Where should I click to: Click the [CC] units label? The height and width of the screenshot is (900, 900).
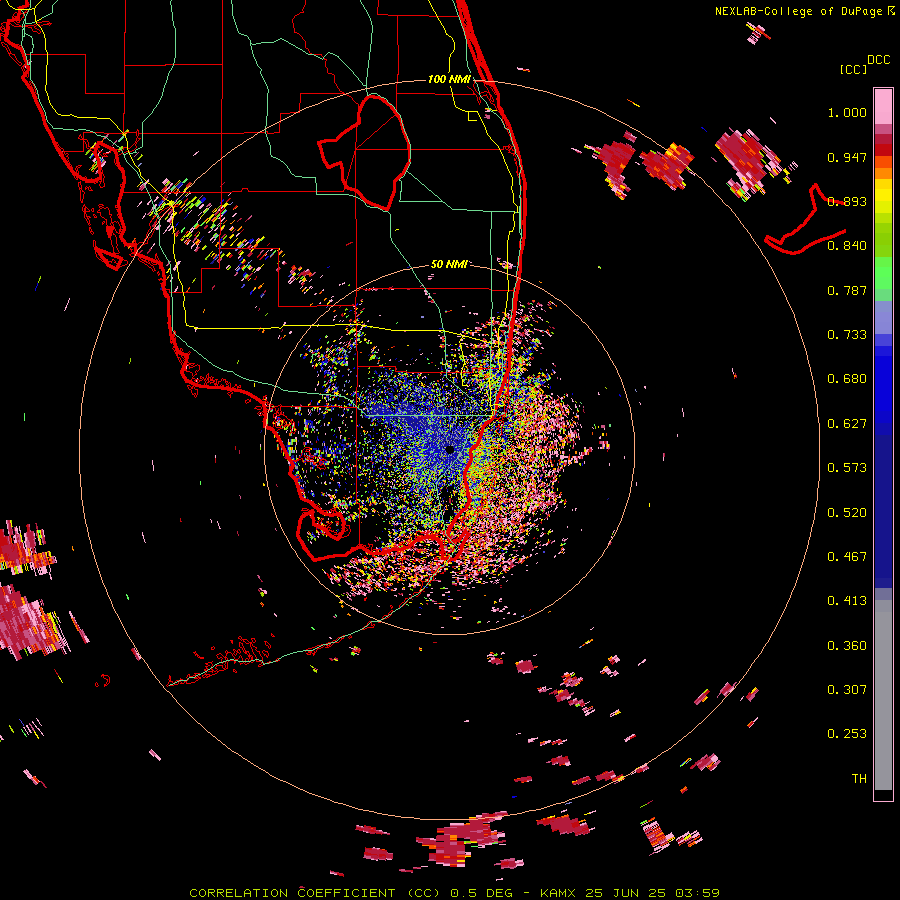coord(854,69)
